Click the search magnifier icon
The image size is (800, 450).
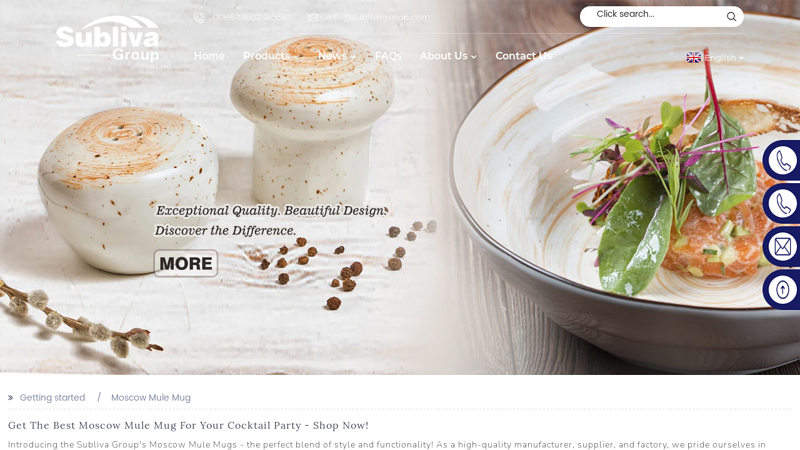(731, 16)
